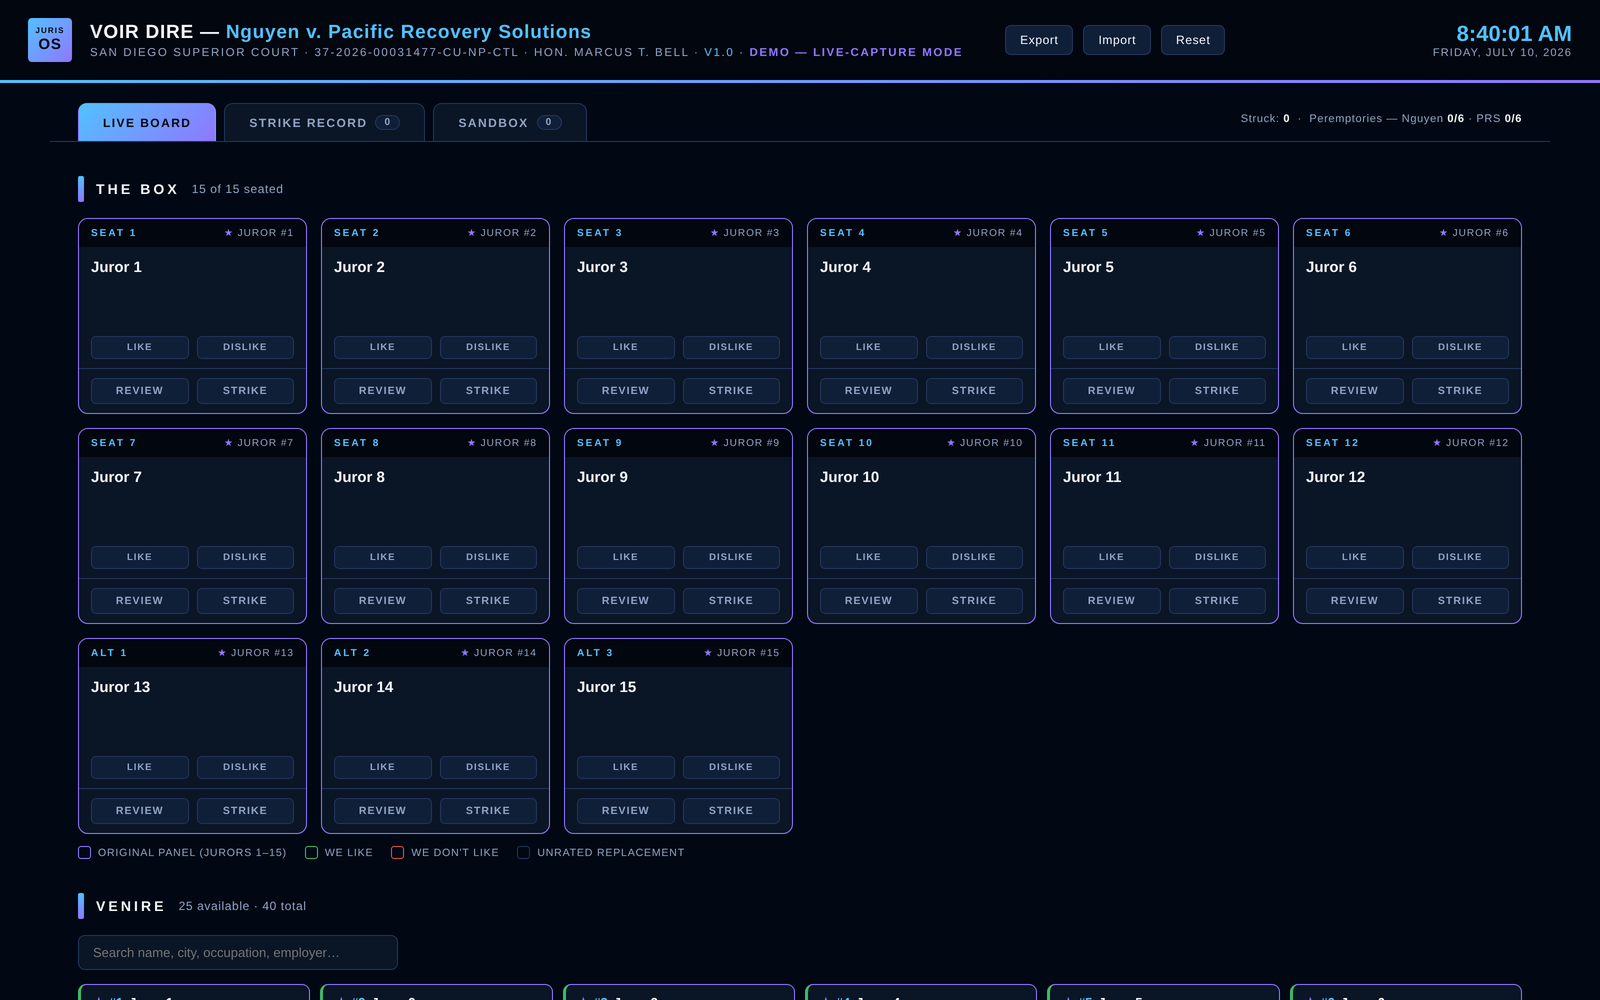Click the Strike Record count badge
The height and width of the screenshot is (1000, 1600).
387,122
